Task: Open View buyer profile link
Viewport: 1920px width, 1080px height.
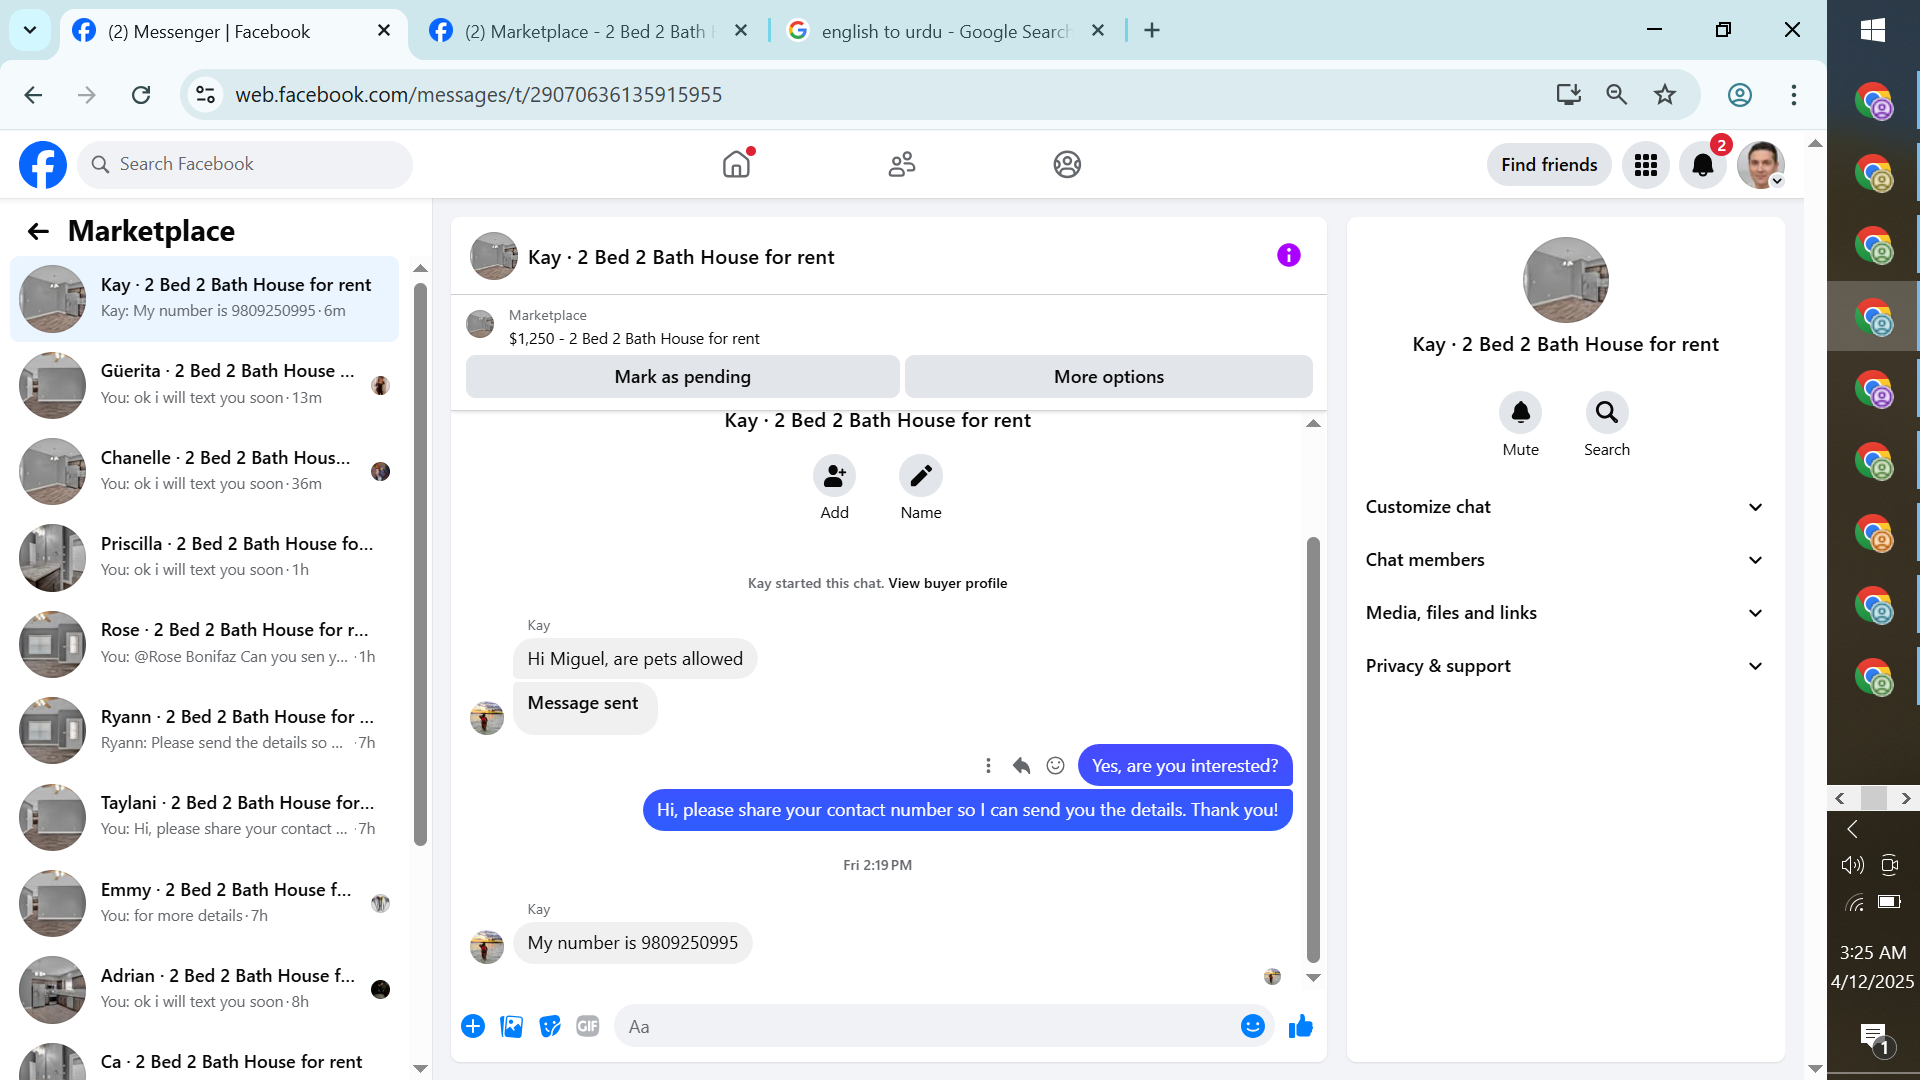Action: click(948, 583)
